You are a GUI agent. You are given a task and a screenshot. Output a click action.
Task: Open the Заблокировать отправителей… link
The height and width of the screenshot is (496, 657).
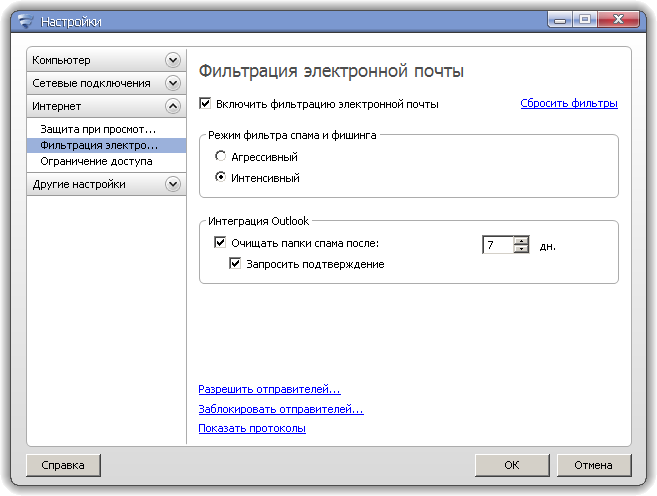281,409
